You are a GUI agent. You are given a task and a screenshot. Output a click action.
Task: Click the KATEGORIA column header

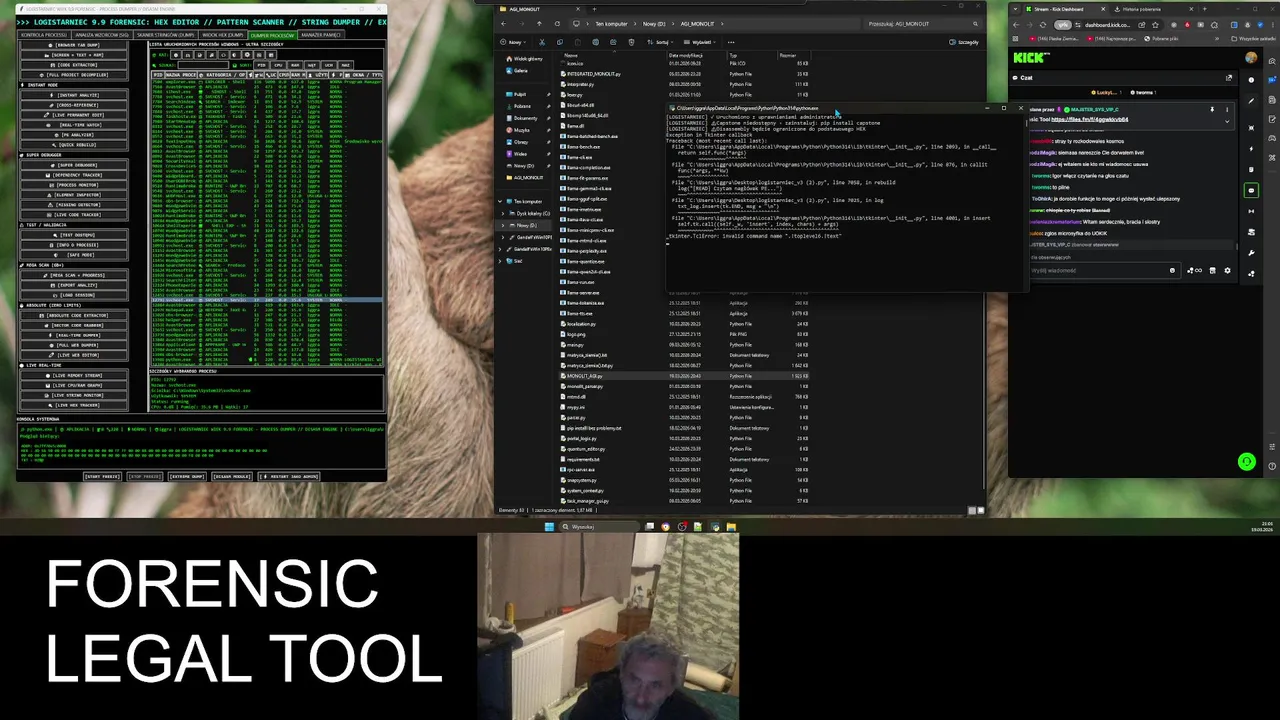pyautogui.click(x=222, y=75)
